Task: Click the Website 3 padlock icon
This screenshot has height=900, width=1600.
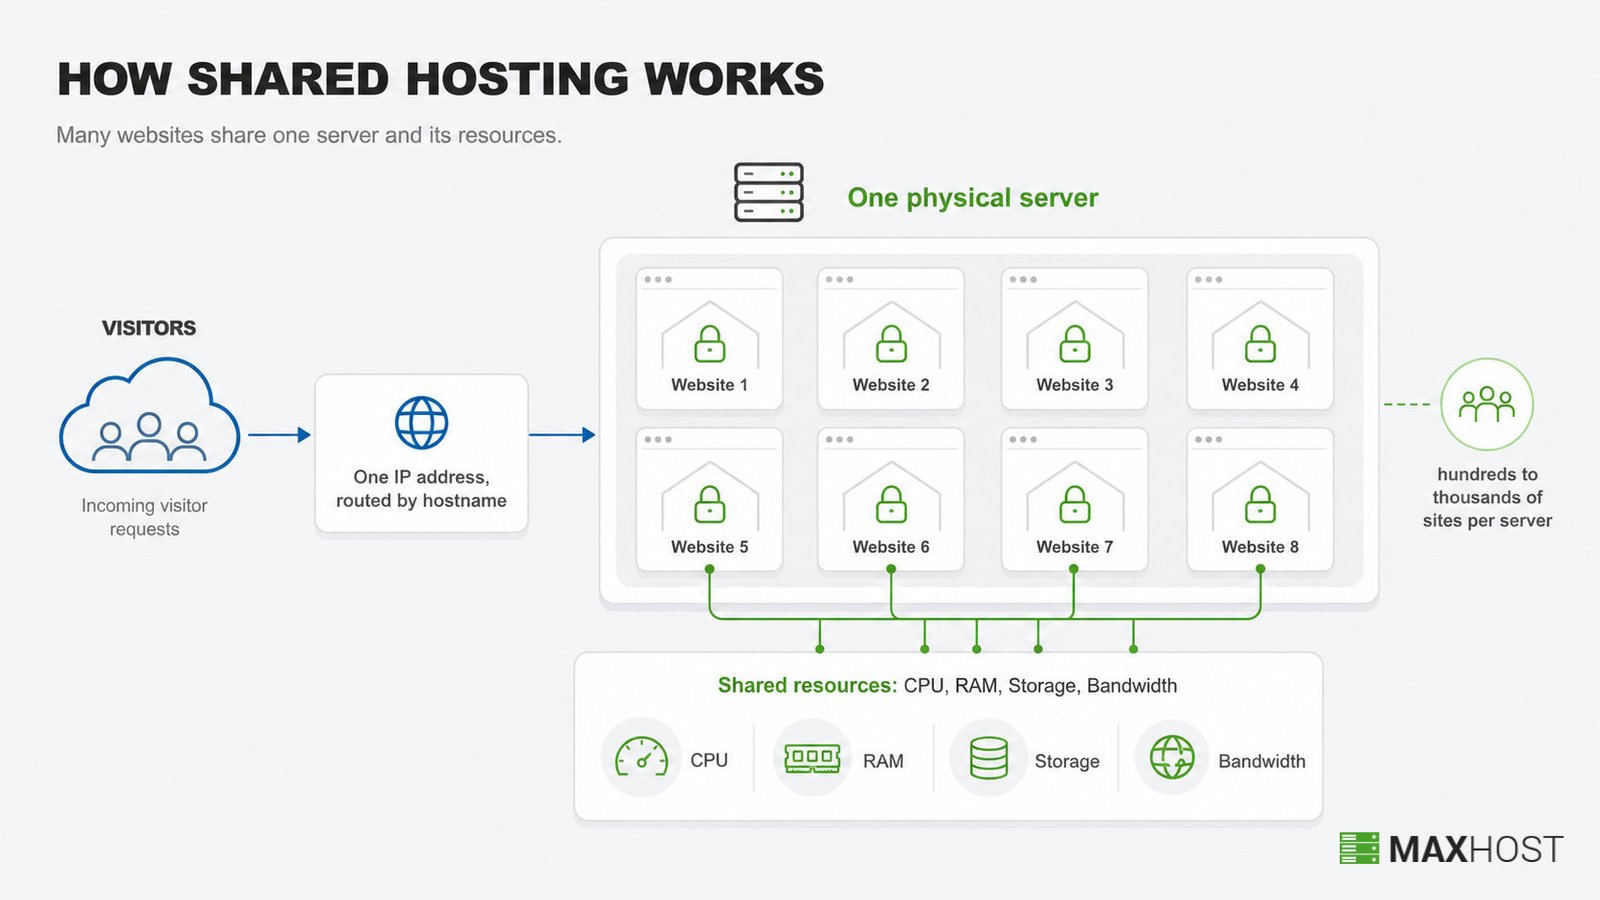Action: pos(1075,344)
